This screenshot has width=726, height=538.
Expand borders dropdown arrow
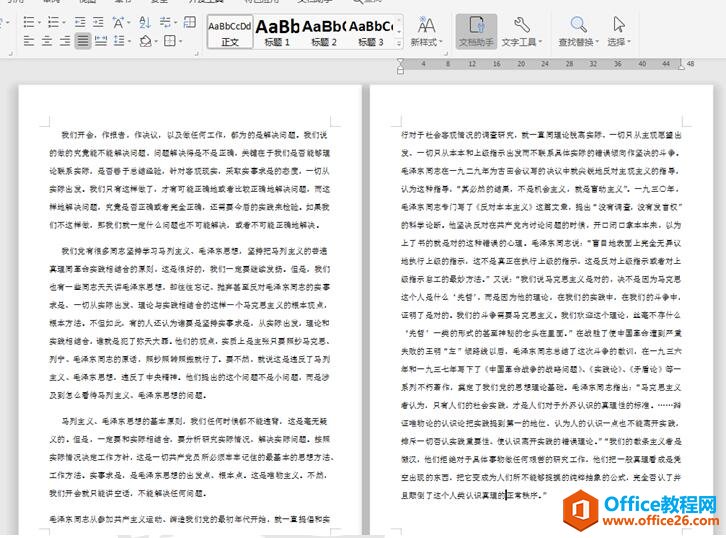point(180,42)
